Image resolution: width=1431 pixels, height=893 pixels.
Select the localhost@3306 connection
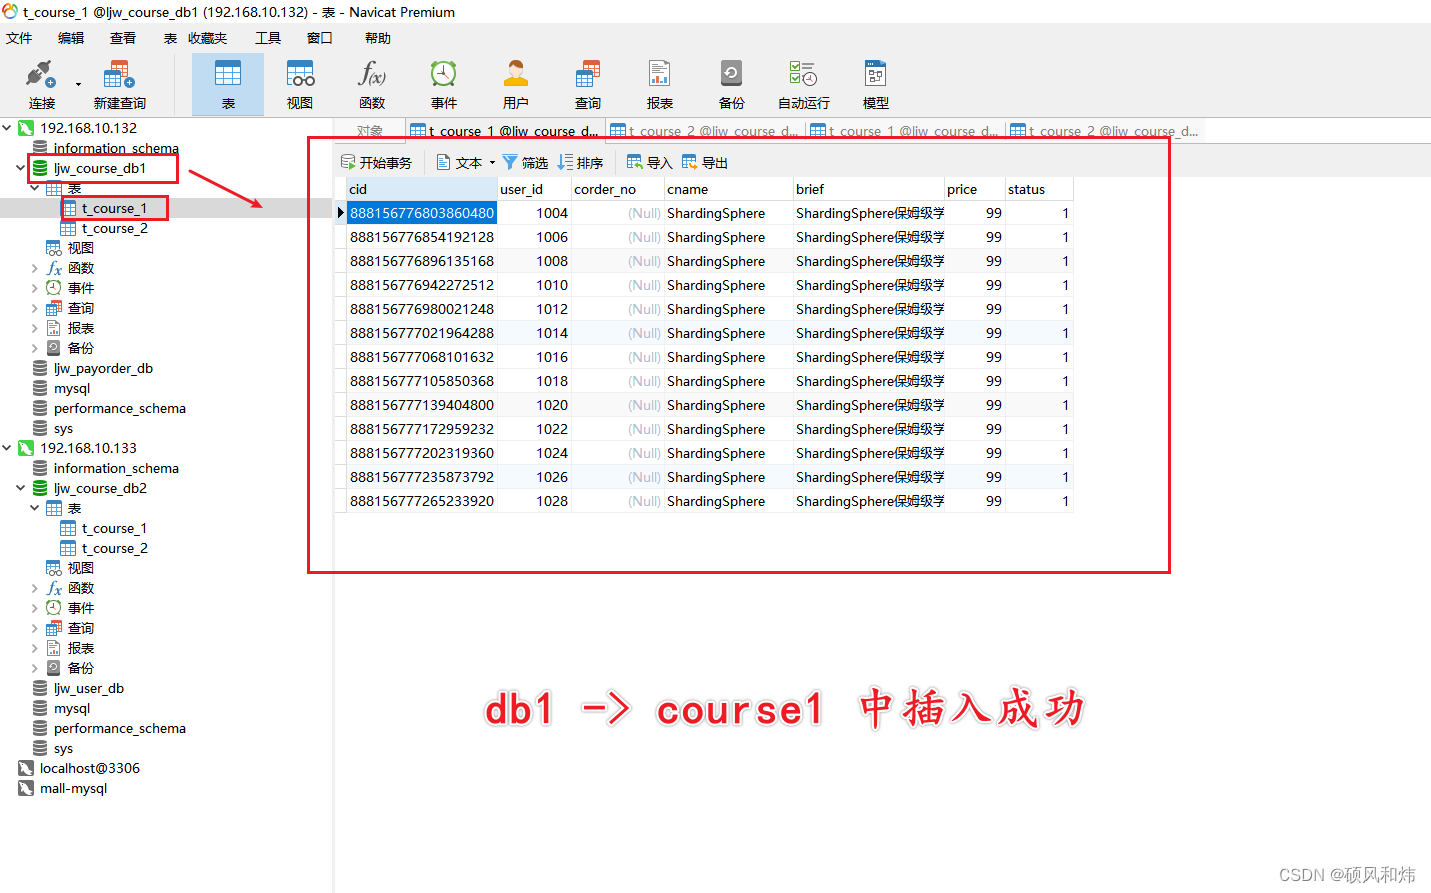89,768
